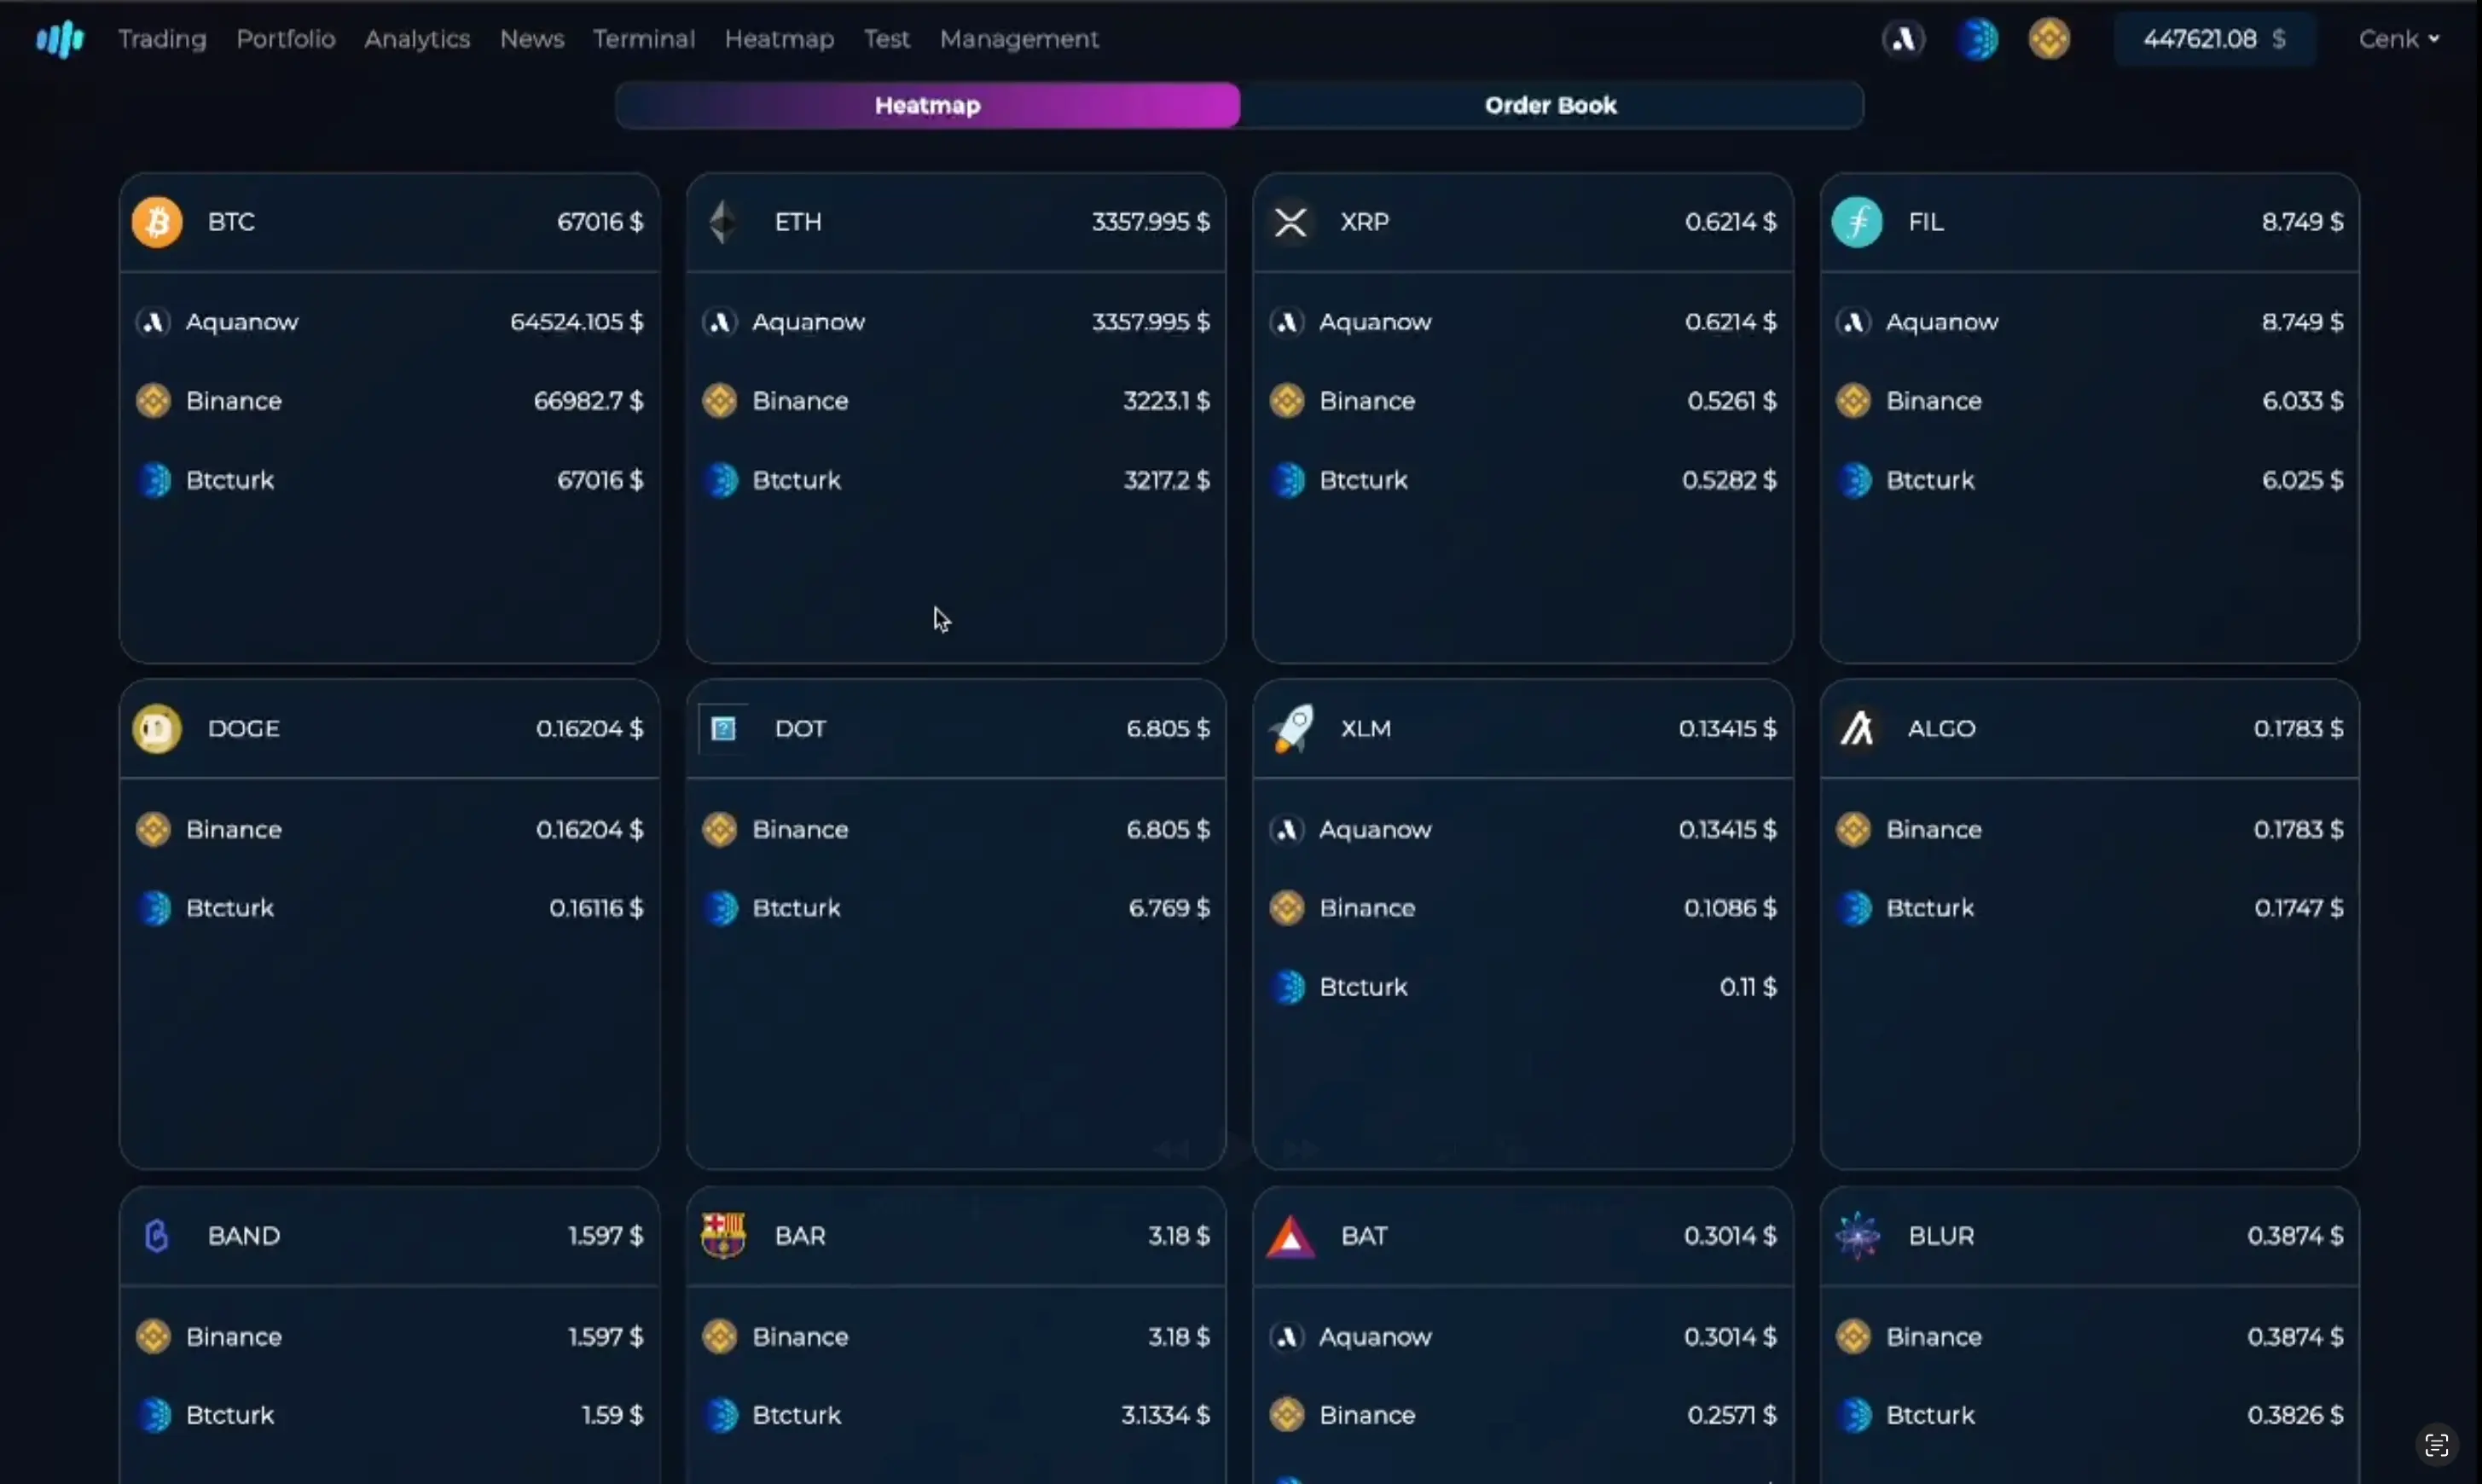The image size is (2482, 1484).
Task: Click the ALGO ticker label
Action: pos(1941,729)
